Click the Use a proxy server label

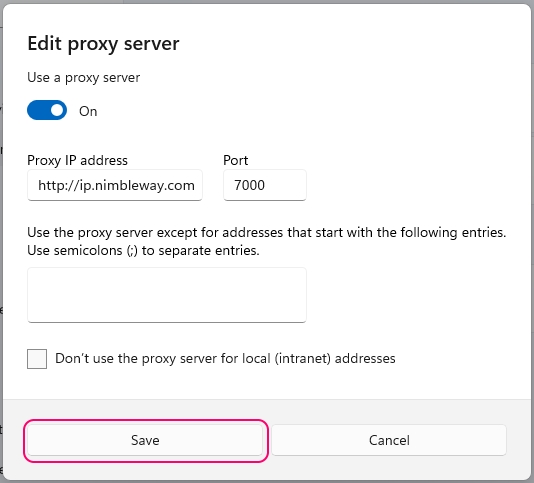point(83,78)
